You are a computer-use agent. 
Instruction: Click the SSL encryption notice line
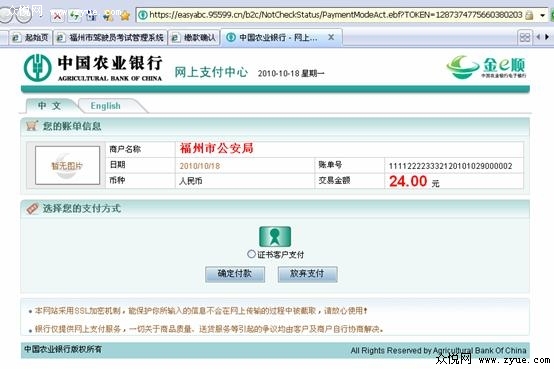point(201,311)
